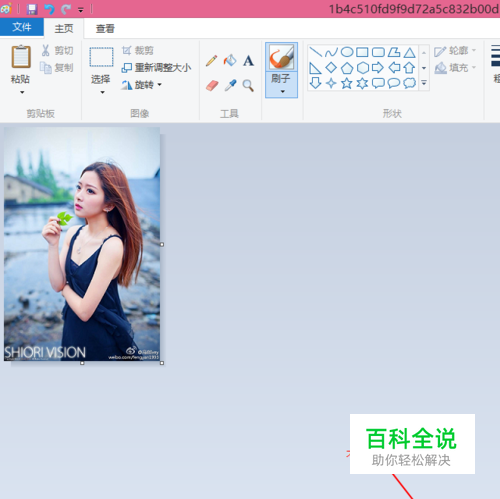The width and height of the screenshot is (500, 499).
Task: Select the Eraser tool
Action: pos(212,86)
